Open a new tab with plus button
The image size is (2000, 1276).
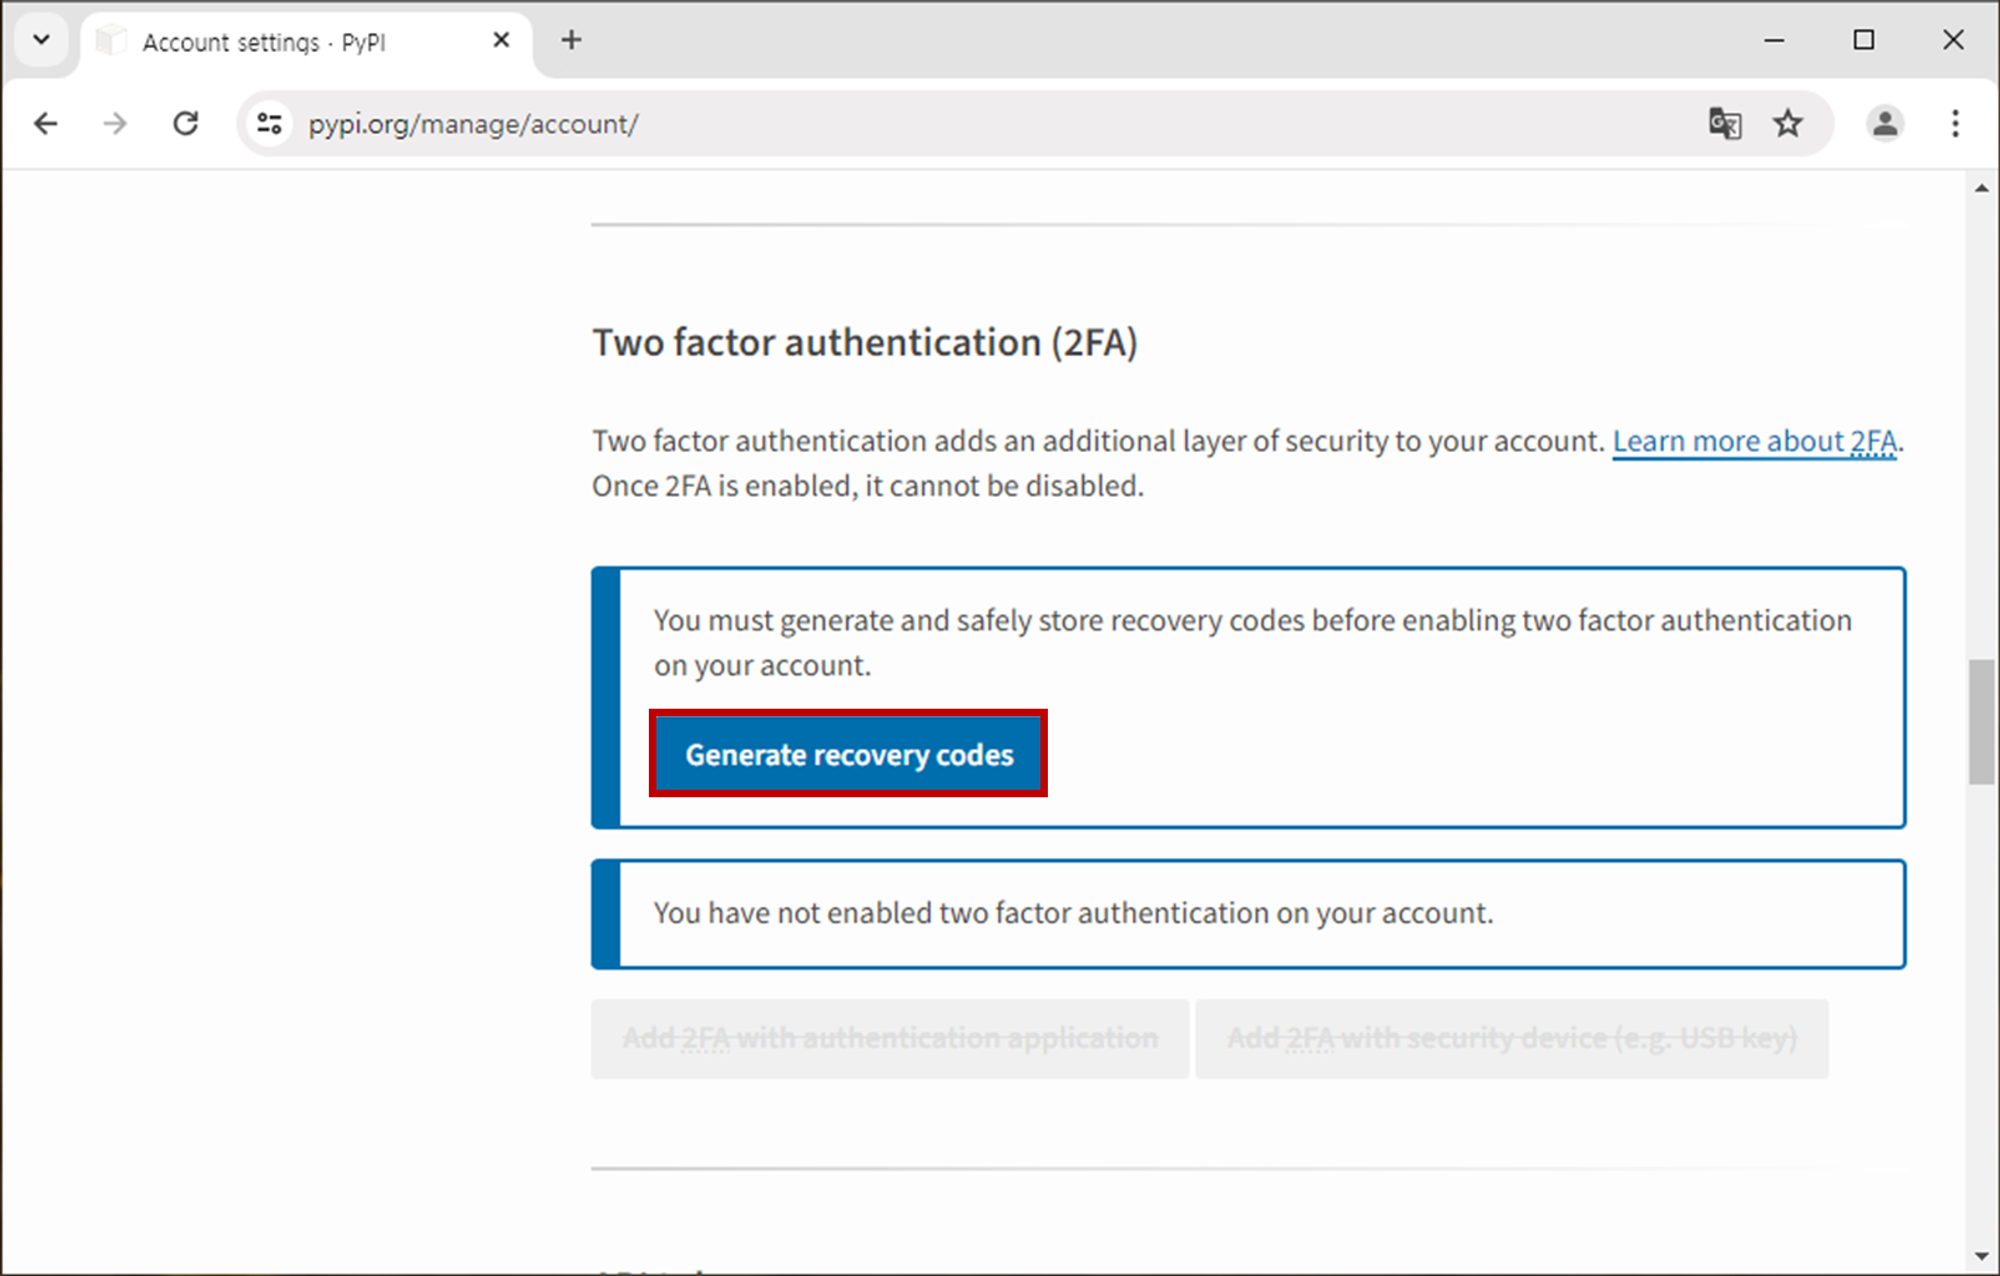[571, 40]
